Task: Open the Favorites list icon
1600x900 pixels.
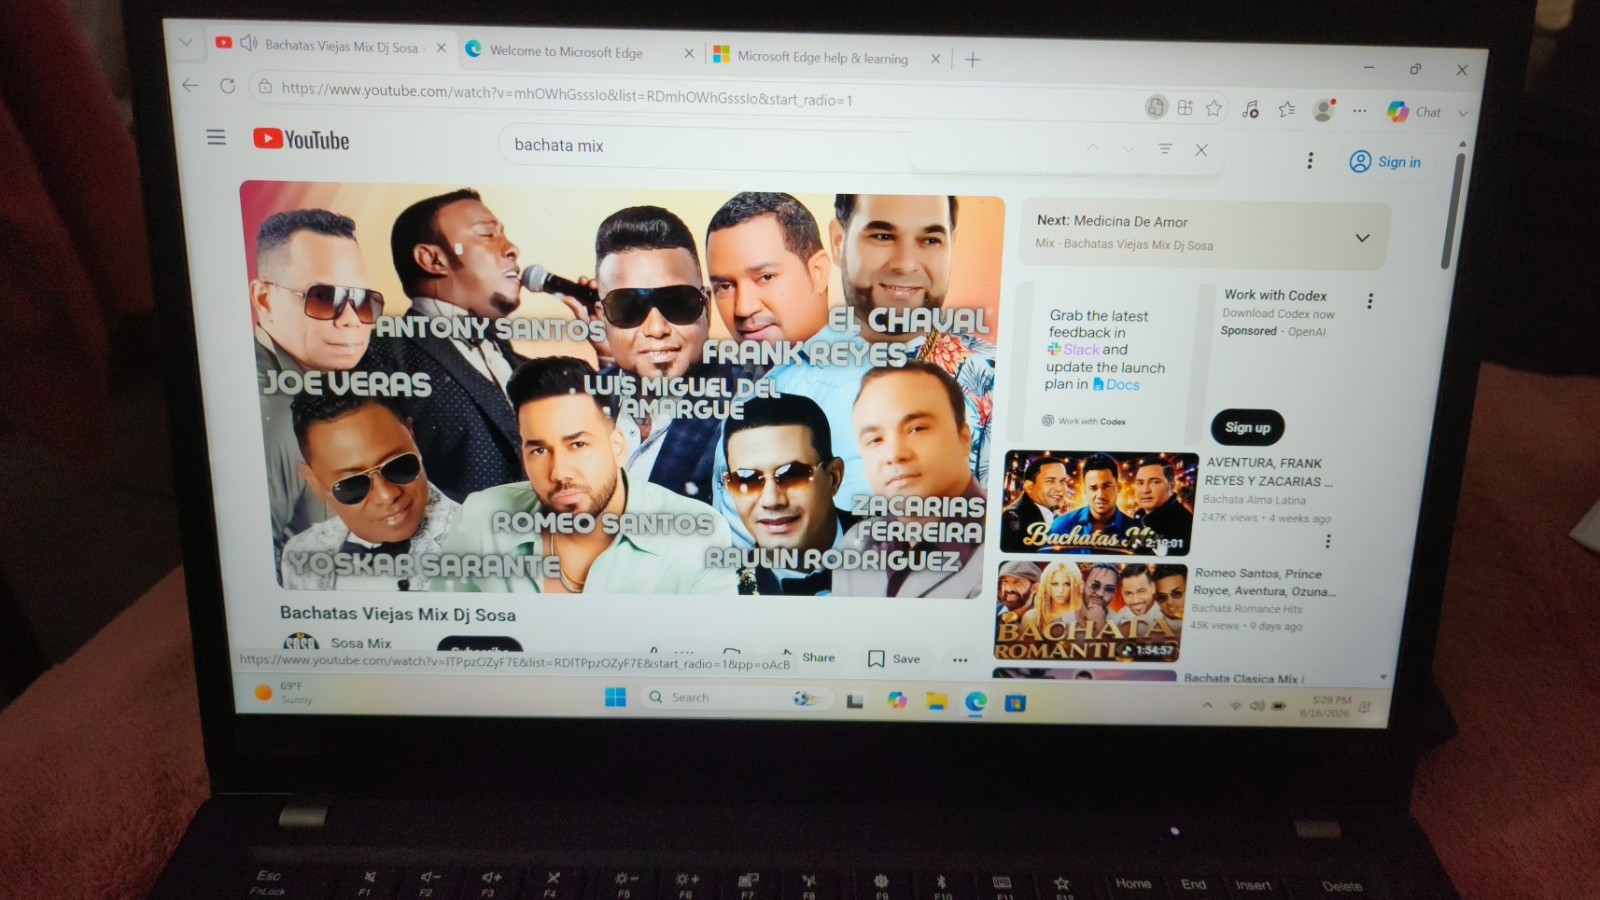Action: [1286, 109]
